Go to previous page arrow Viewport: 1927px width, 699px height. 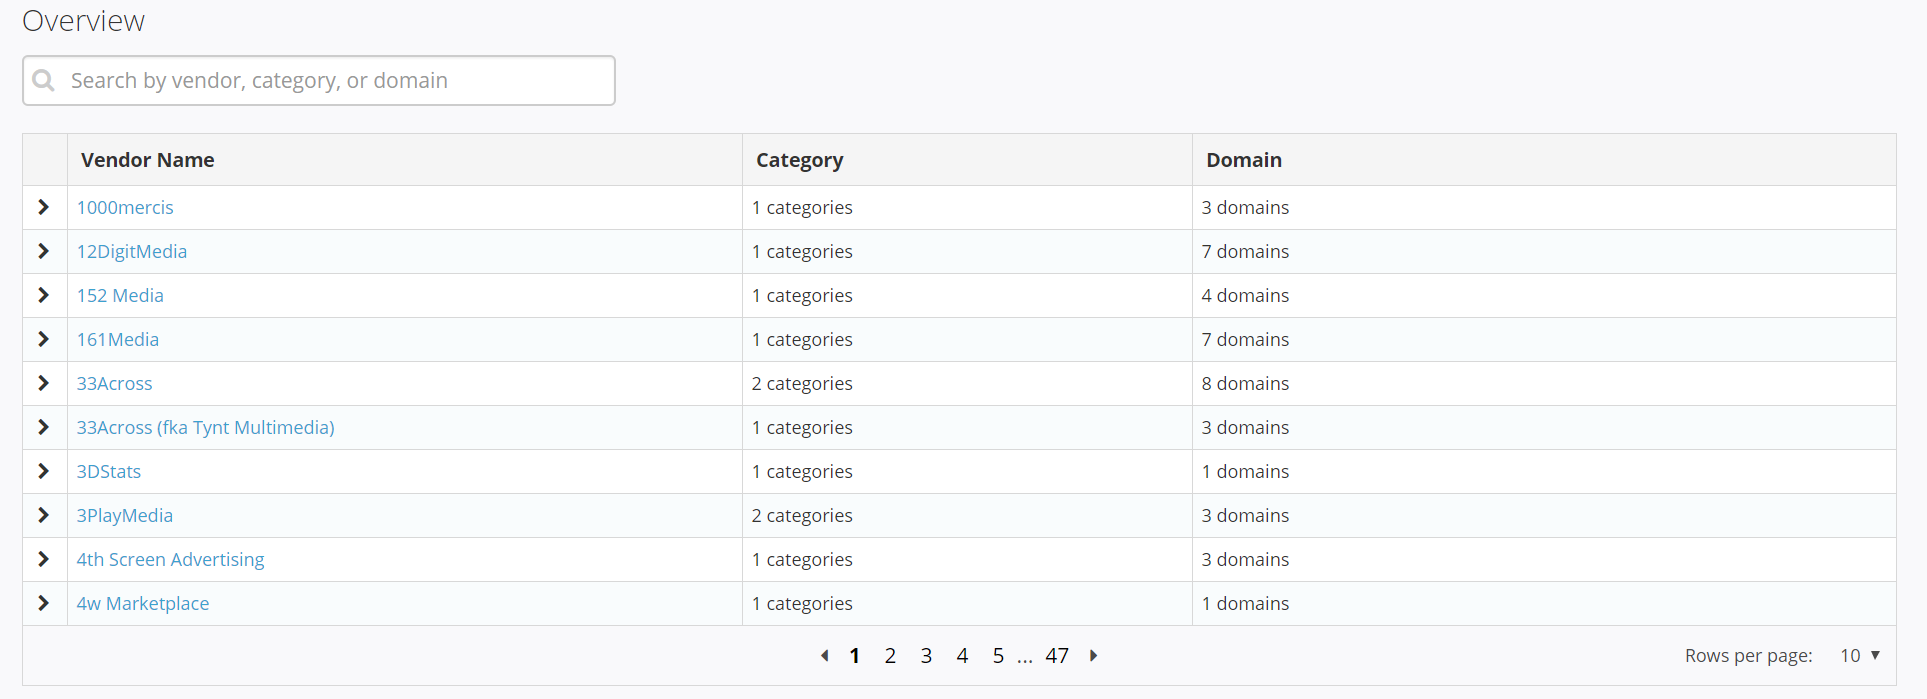tap(824, 656)
